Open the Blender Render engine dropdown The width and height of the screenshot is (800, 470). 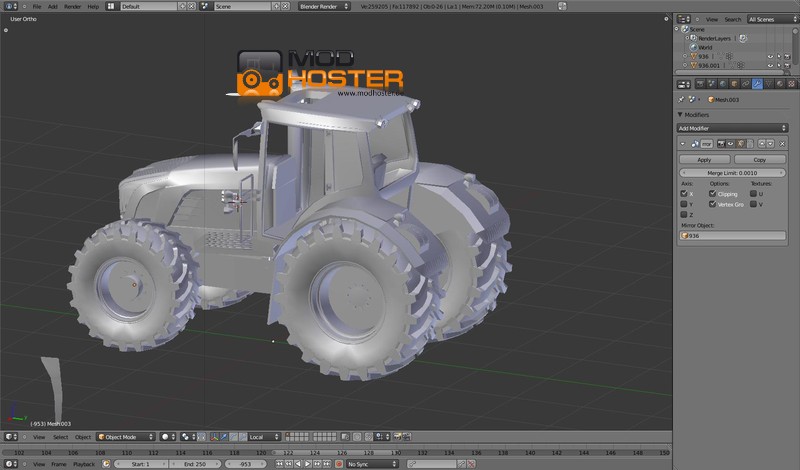pyautogui.click(x=323, y=7)
